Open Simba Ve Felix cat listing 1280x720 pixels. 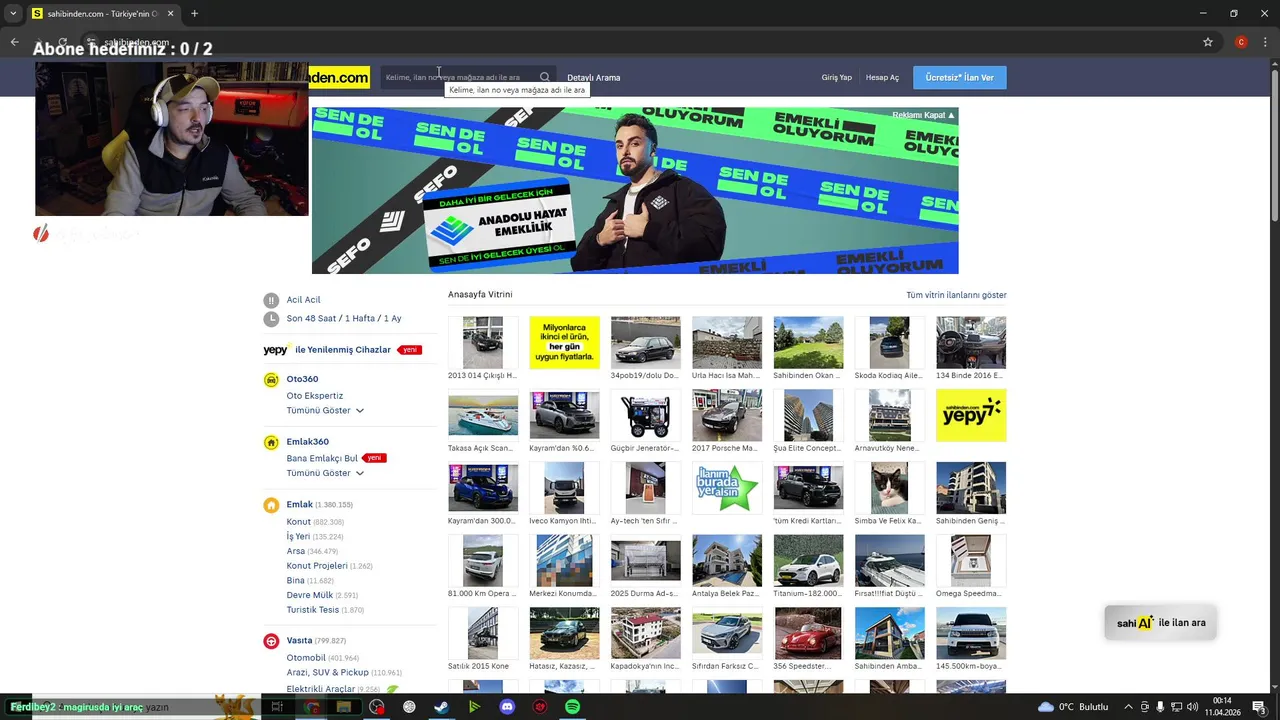[x=889, y=488]
